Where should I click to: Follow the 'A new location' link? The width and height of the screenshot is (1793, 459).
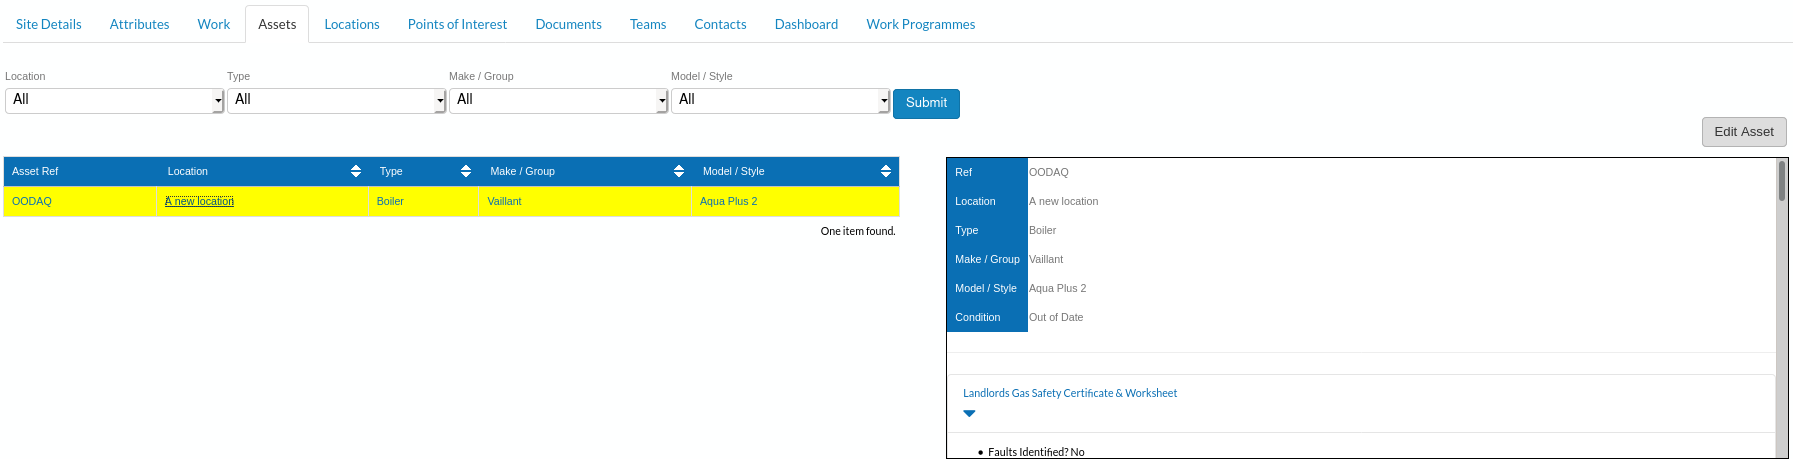tap(200, 201)
